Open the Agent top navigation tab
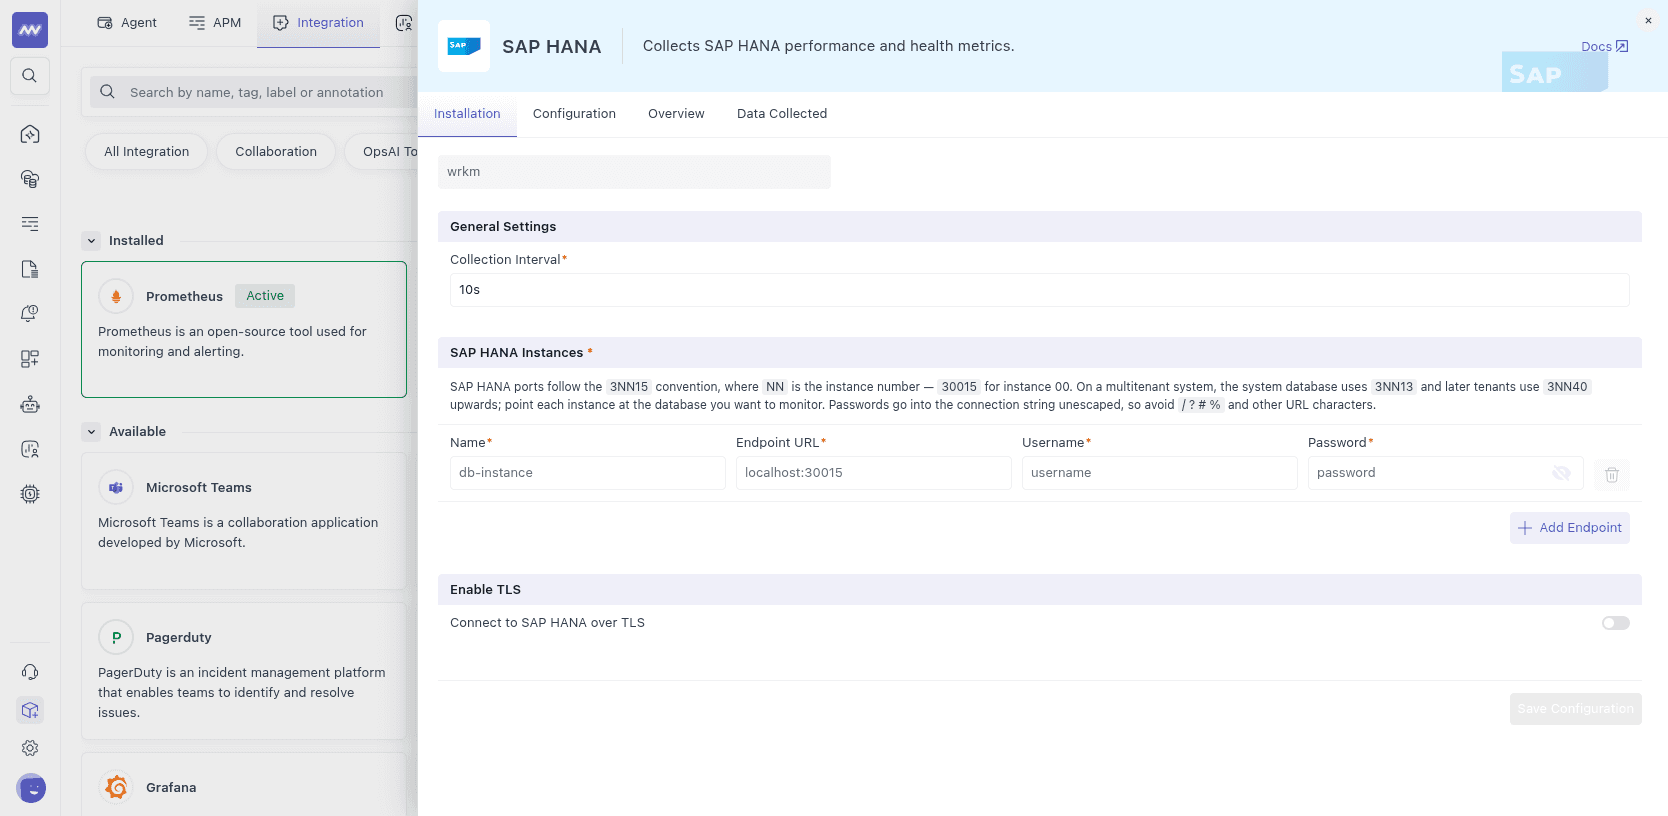 127,23
